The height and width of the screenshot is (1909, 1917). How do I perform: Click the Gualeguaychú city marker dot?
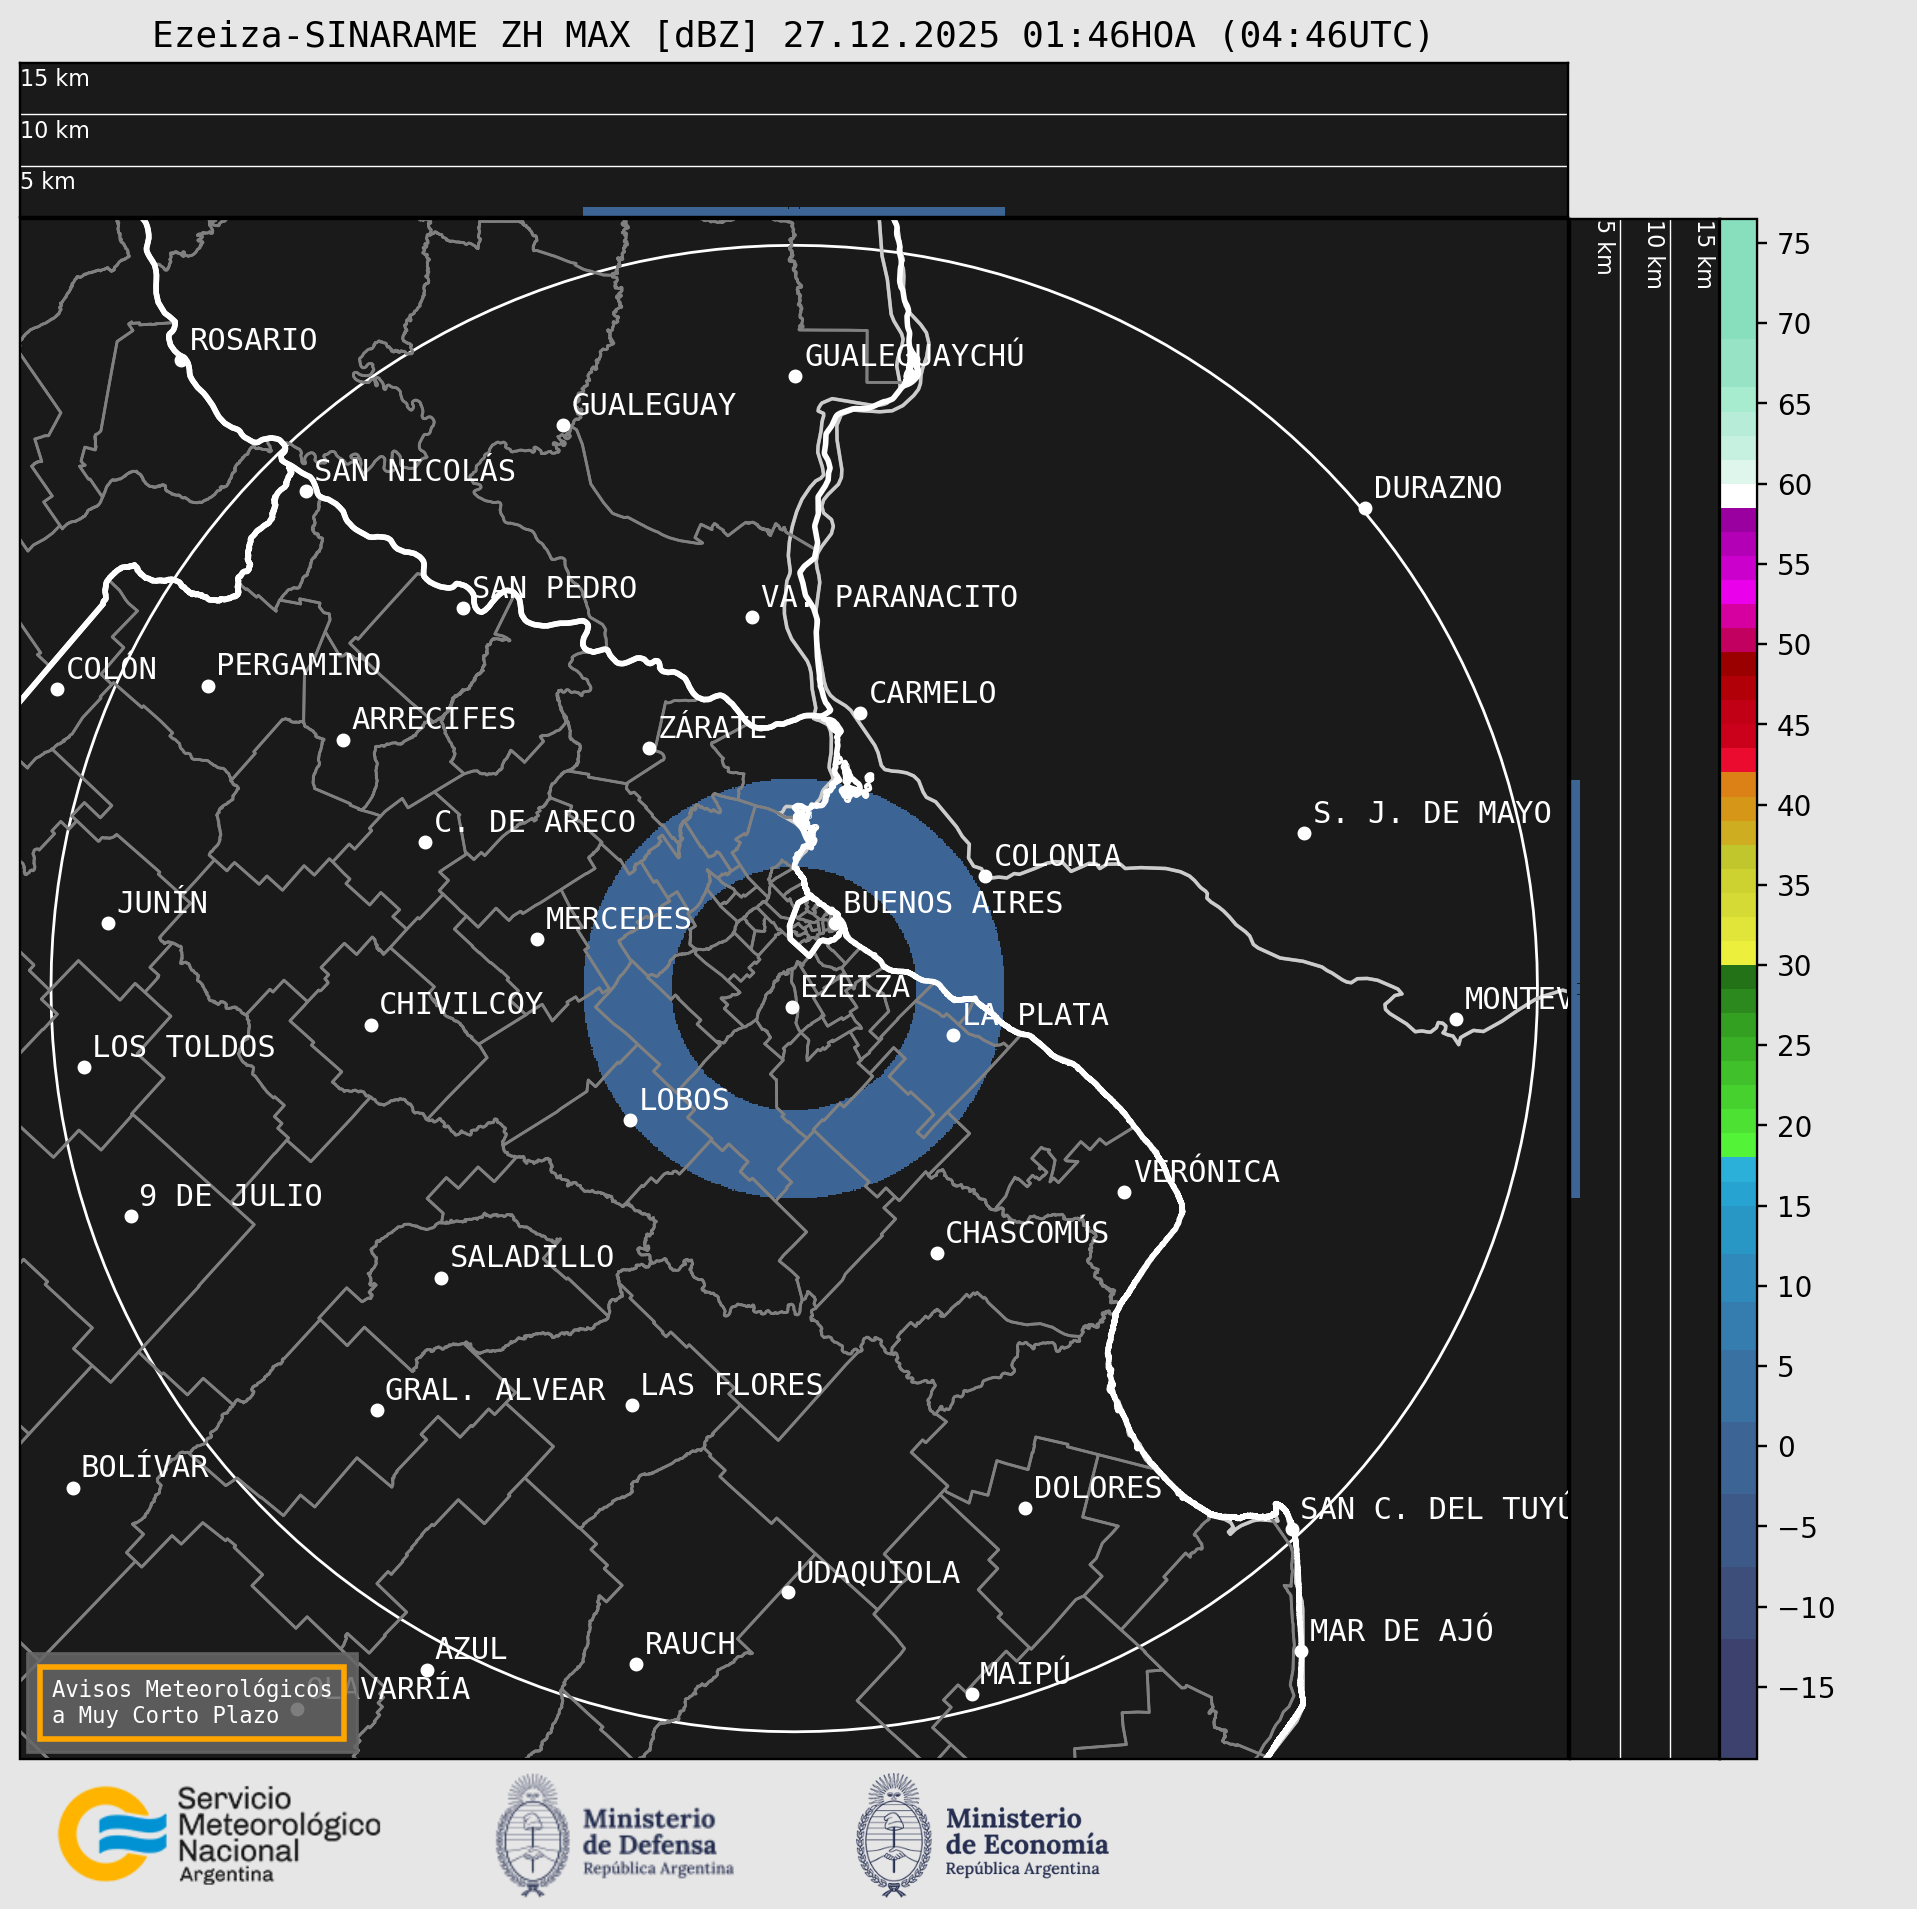(795, 376)
